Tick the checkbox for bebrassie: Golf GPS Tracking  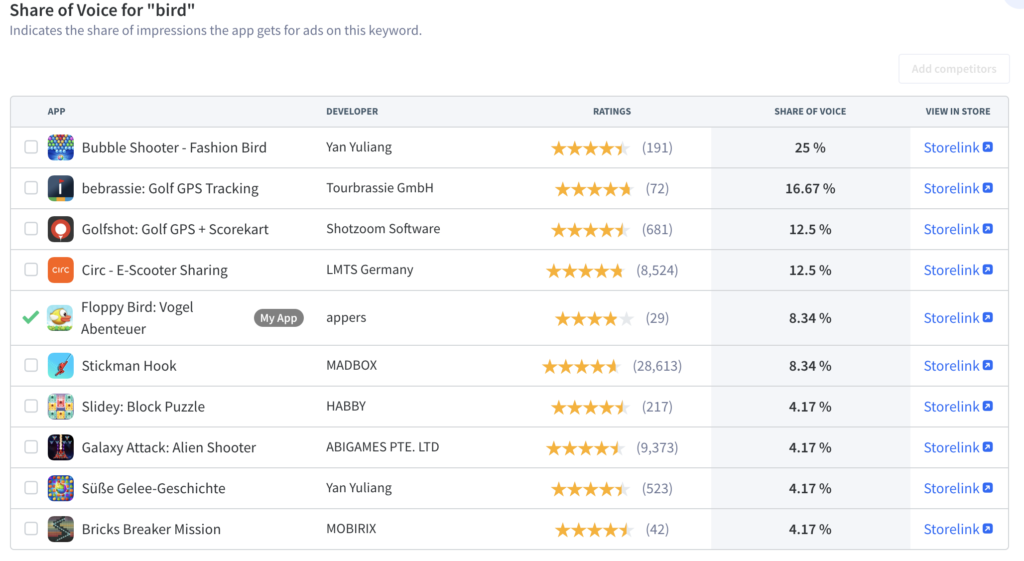click(x=31, y=188)
